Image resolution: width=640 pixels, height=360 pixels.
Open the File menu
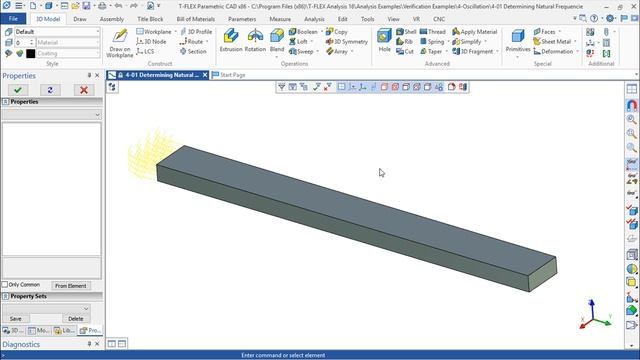[13, 19]
